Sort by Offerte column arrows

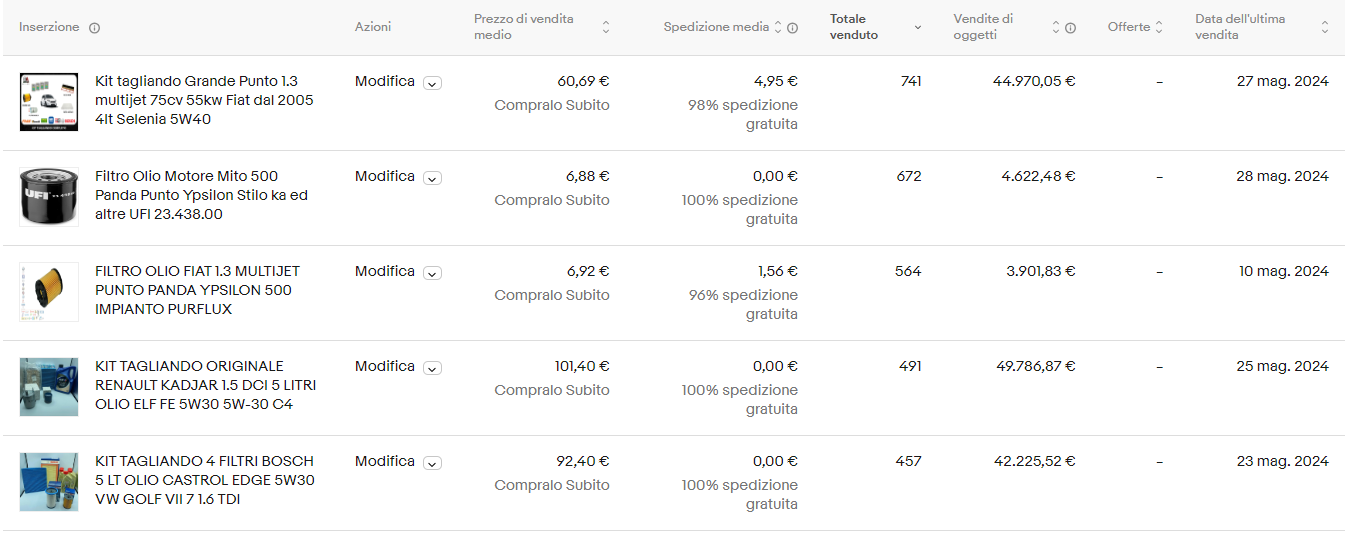click(1159, 28)
